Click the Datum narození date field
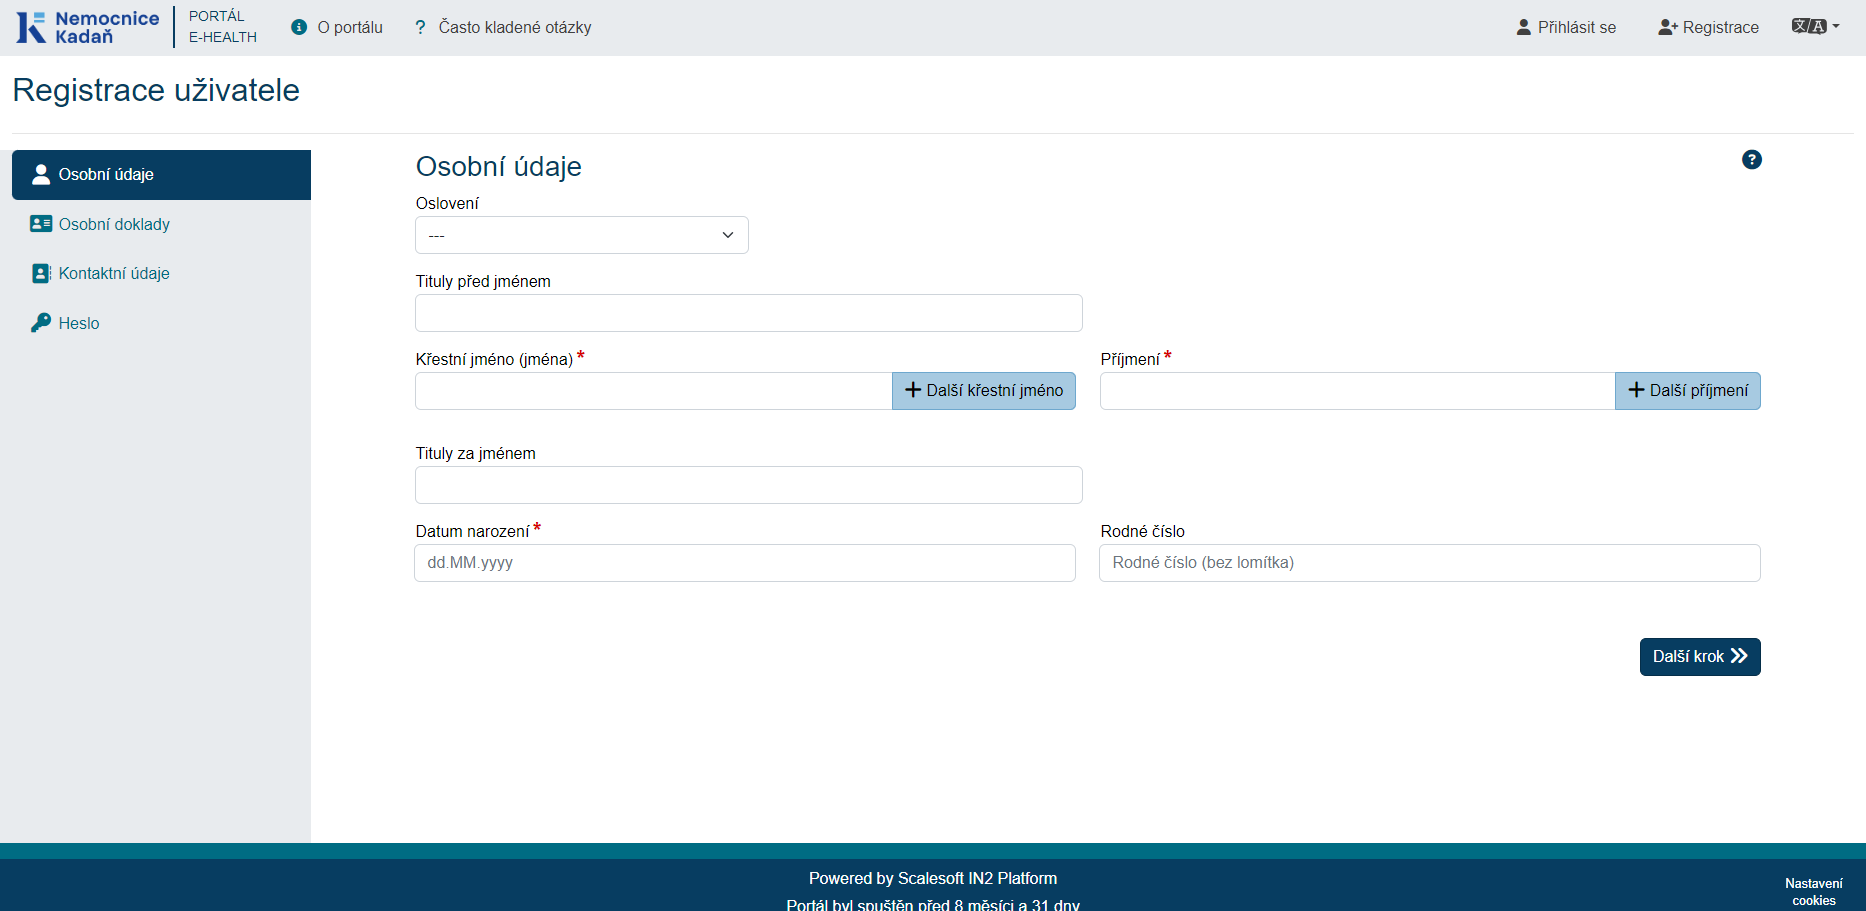This screenshot has width=1866, height=911. (x=745, y=563)
